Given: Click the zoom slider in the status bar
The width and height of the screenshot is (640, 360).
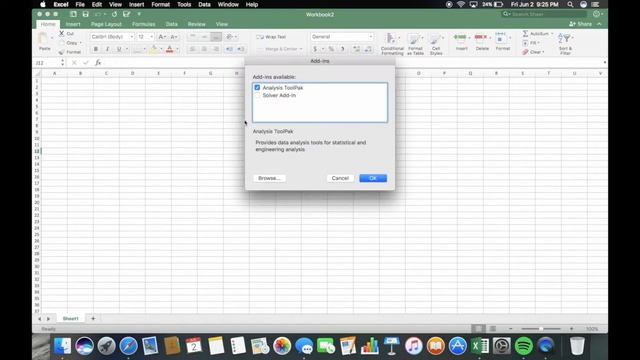Looking at the screenshot, I should click(x=541, y=329).
